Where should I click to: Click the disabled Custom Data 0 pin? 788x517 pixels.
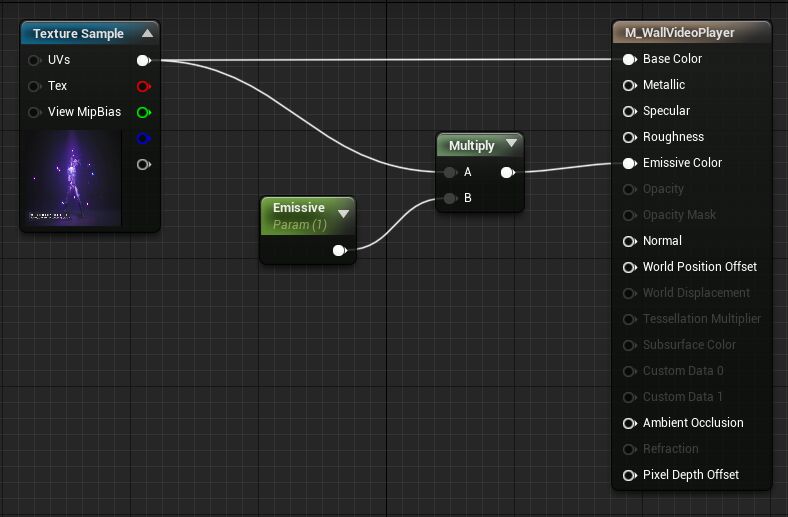[630, 371]
